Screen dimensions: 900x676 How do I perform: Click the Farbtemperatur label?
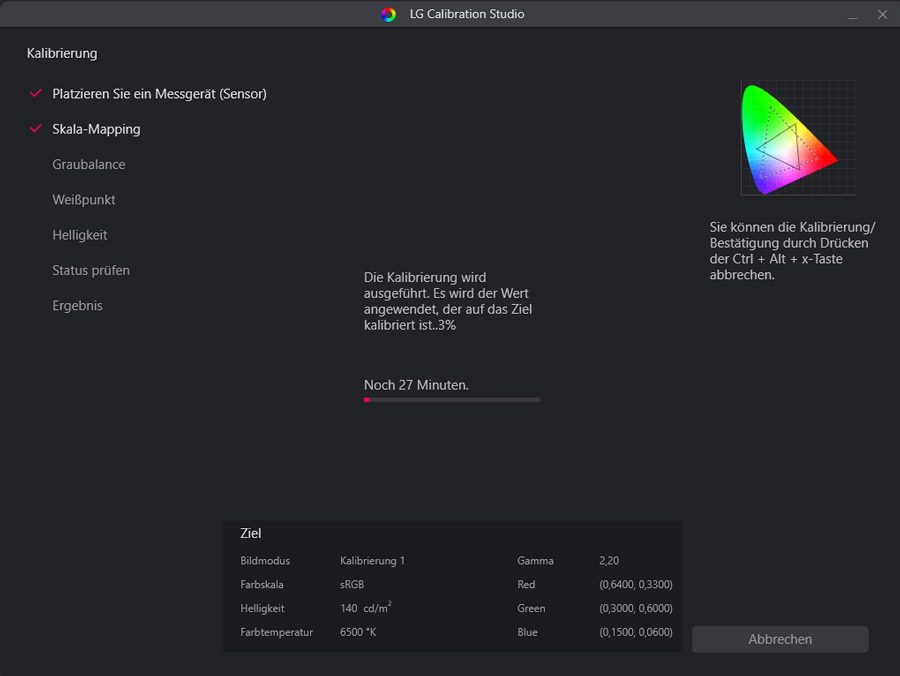[x=277, y=632]
